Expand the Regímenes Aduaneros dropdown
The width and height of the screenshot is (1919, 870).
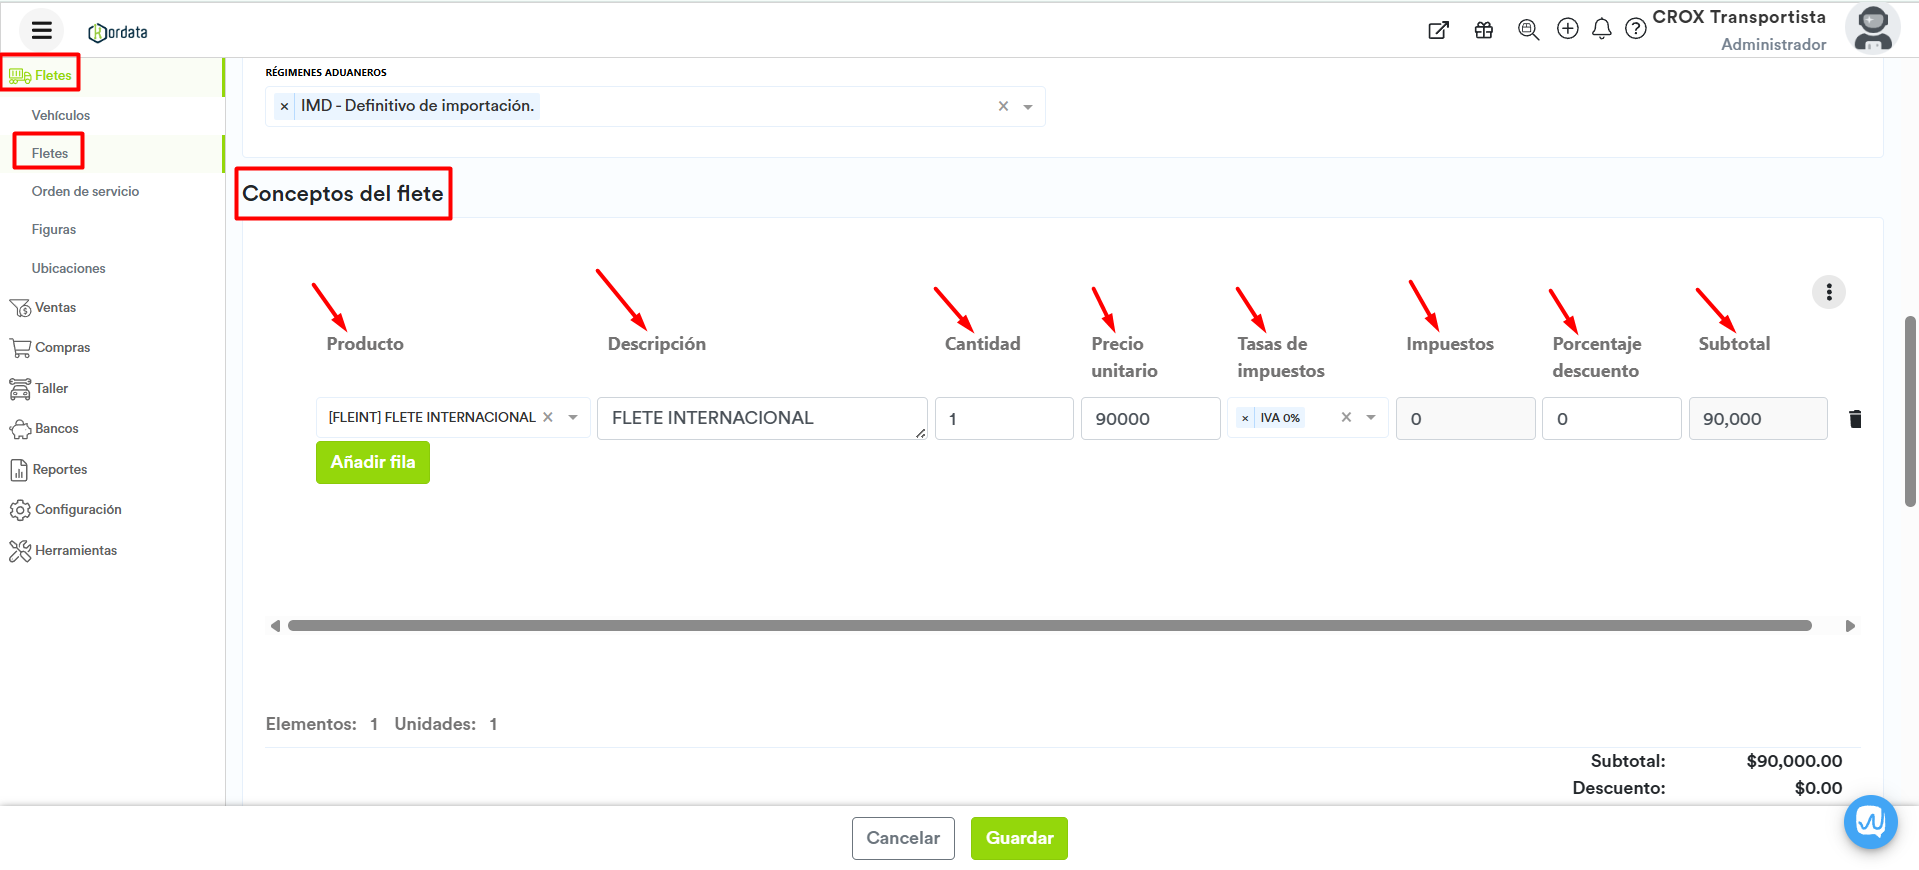(x=1028, y=107)
